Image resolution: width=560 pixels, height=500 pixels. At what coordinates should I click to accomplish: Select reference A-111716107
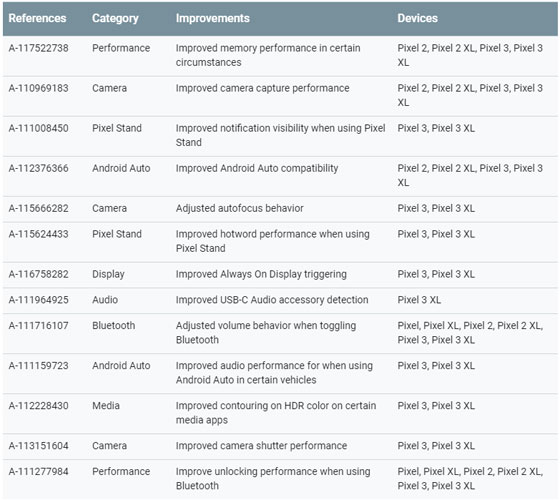(39, 325)
